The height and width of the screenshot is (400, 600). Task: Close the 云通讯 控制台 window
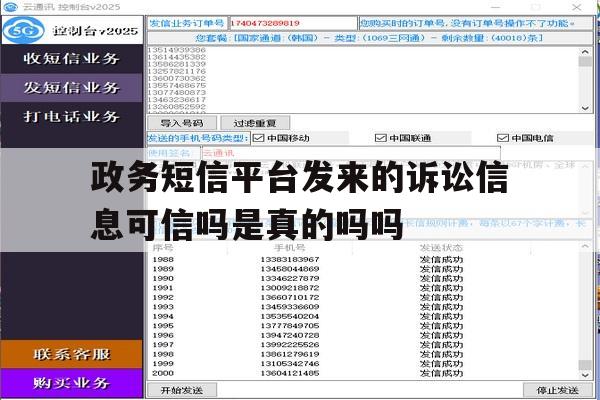(x=577, y=7)
